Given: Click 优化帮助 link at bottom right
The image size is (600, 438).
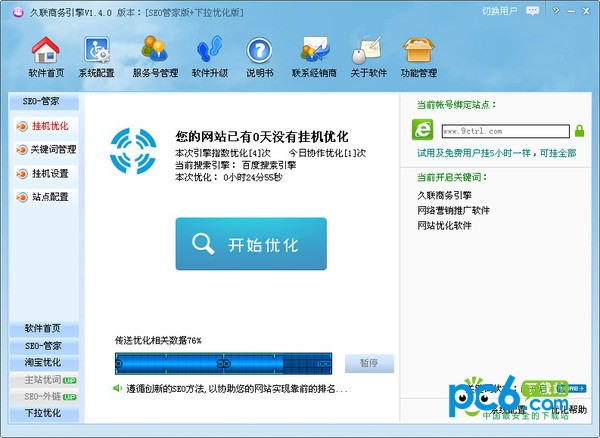Looking at the screenshot, I should (569, 410).
